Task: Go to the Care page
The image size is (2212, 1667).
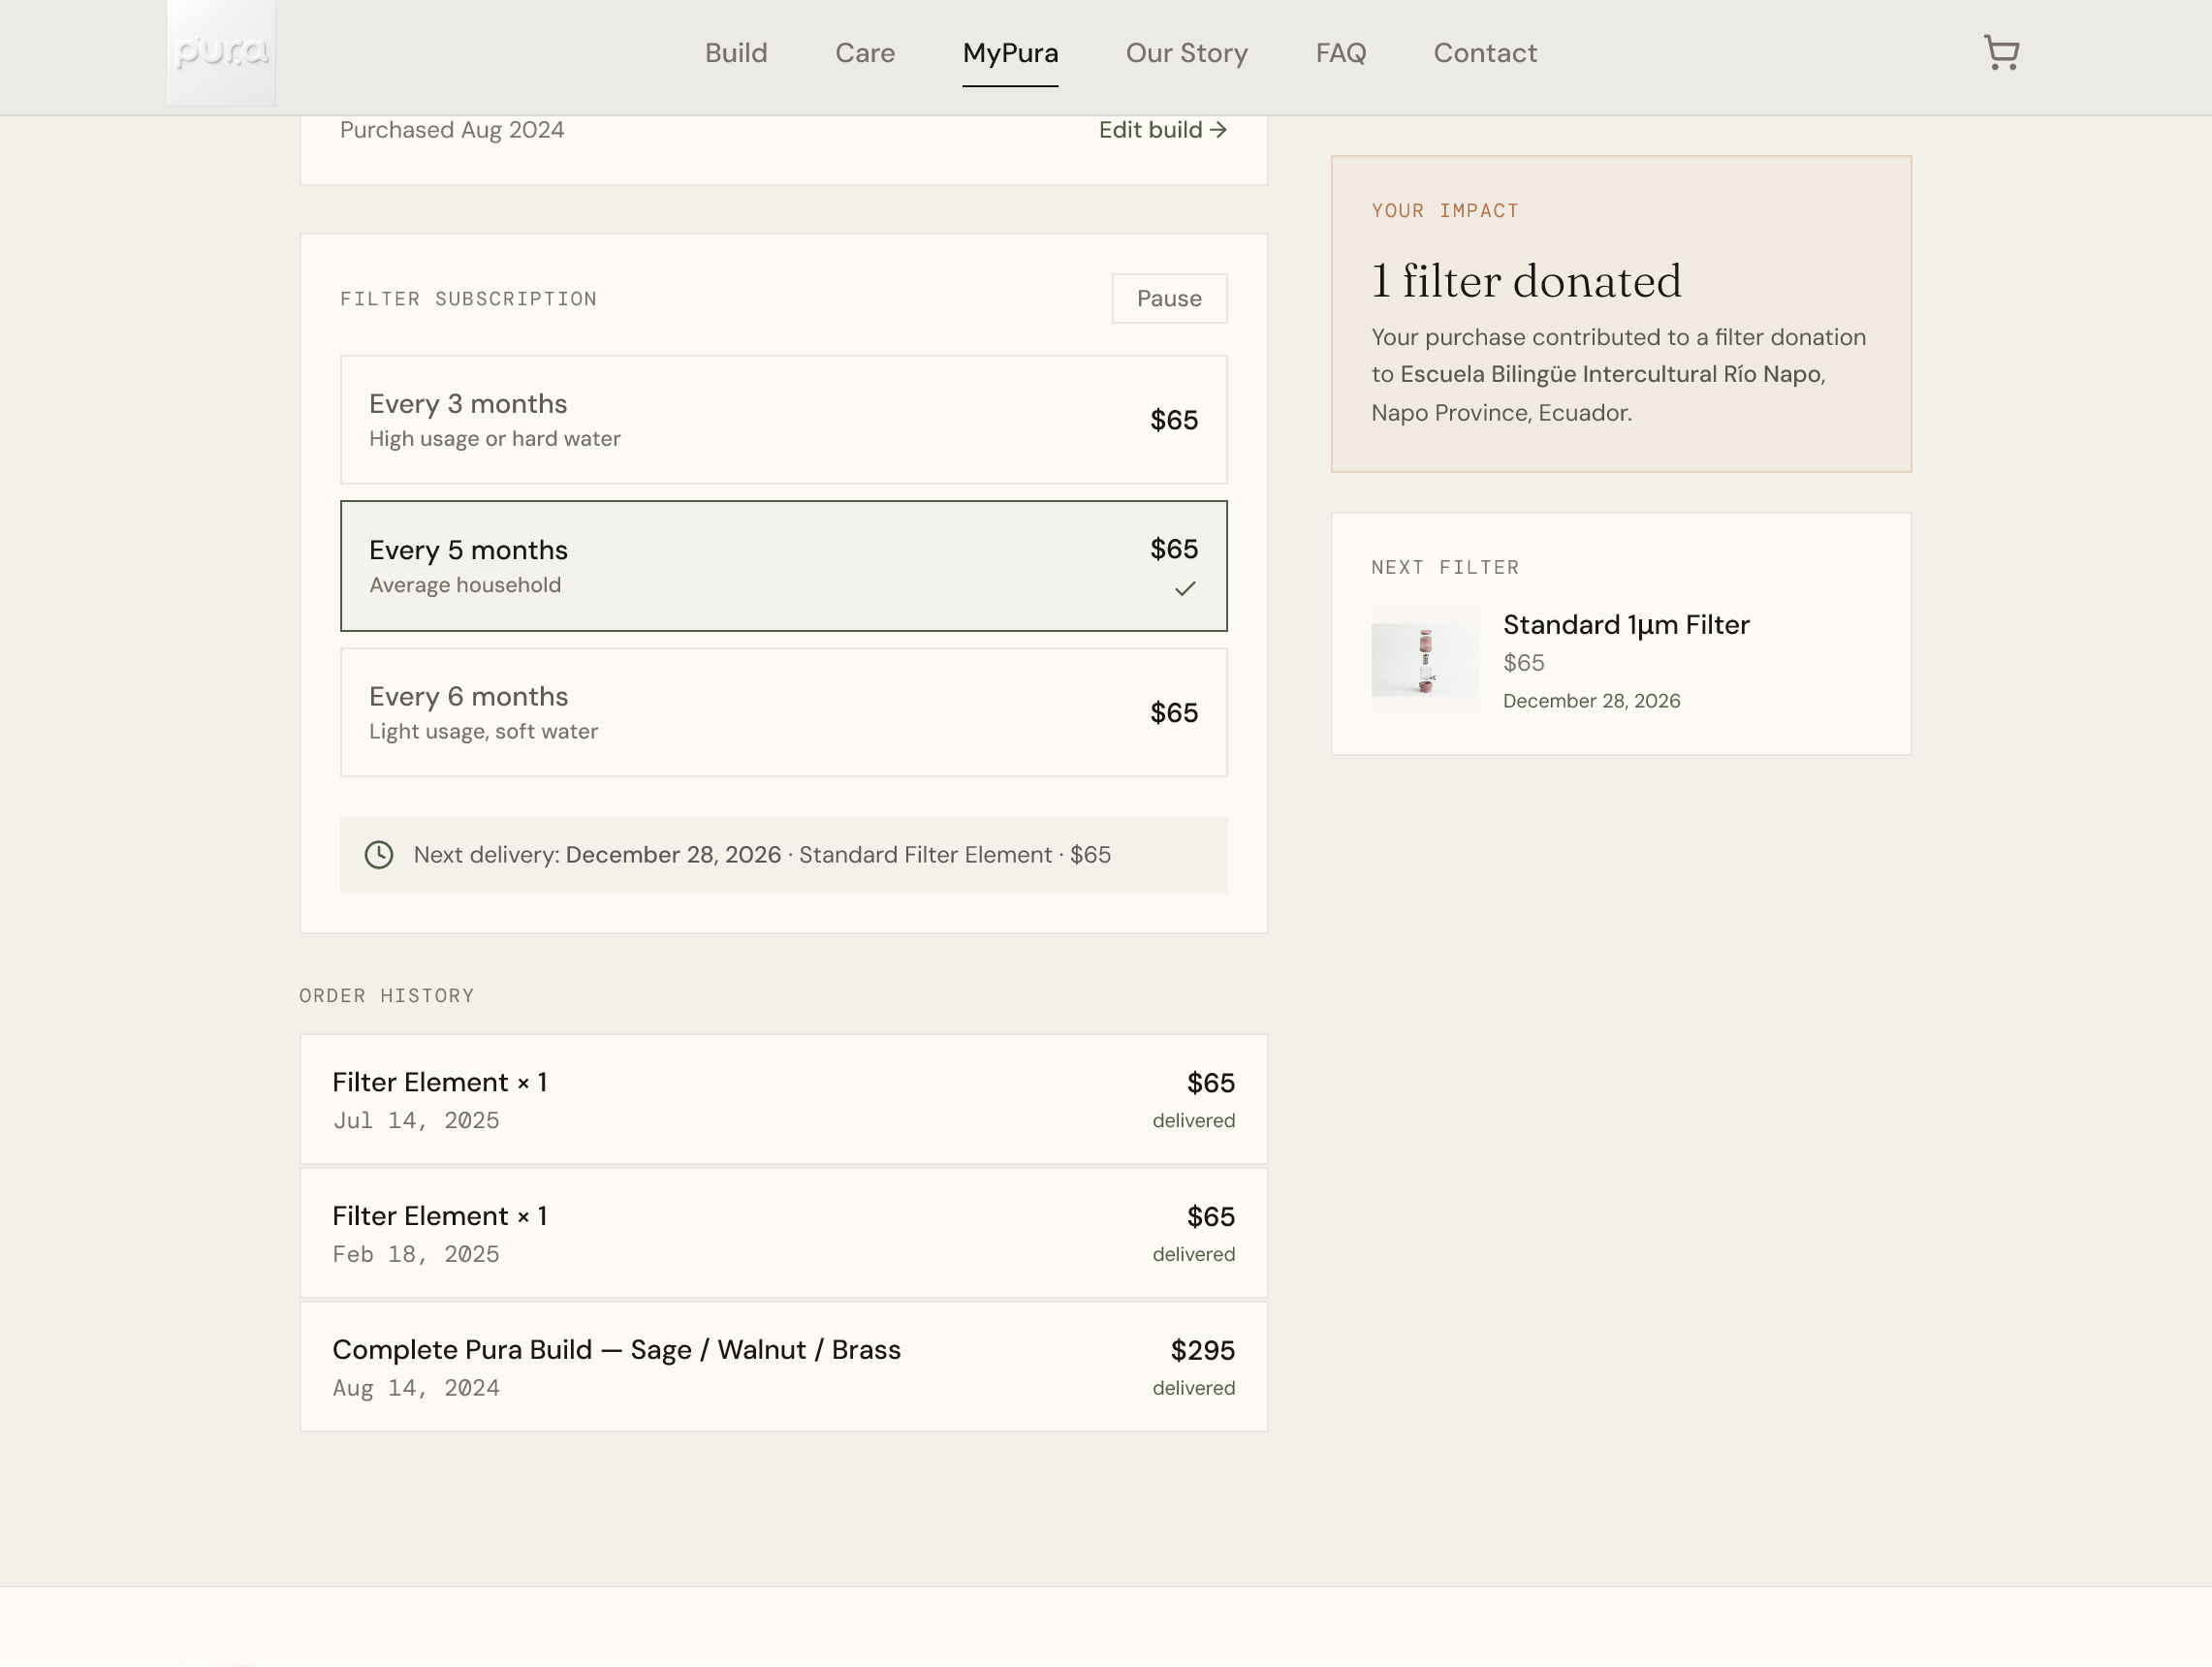Action: click(865, 53)
